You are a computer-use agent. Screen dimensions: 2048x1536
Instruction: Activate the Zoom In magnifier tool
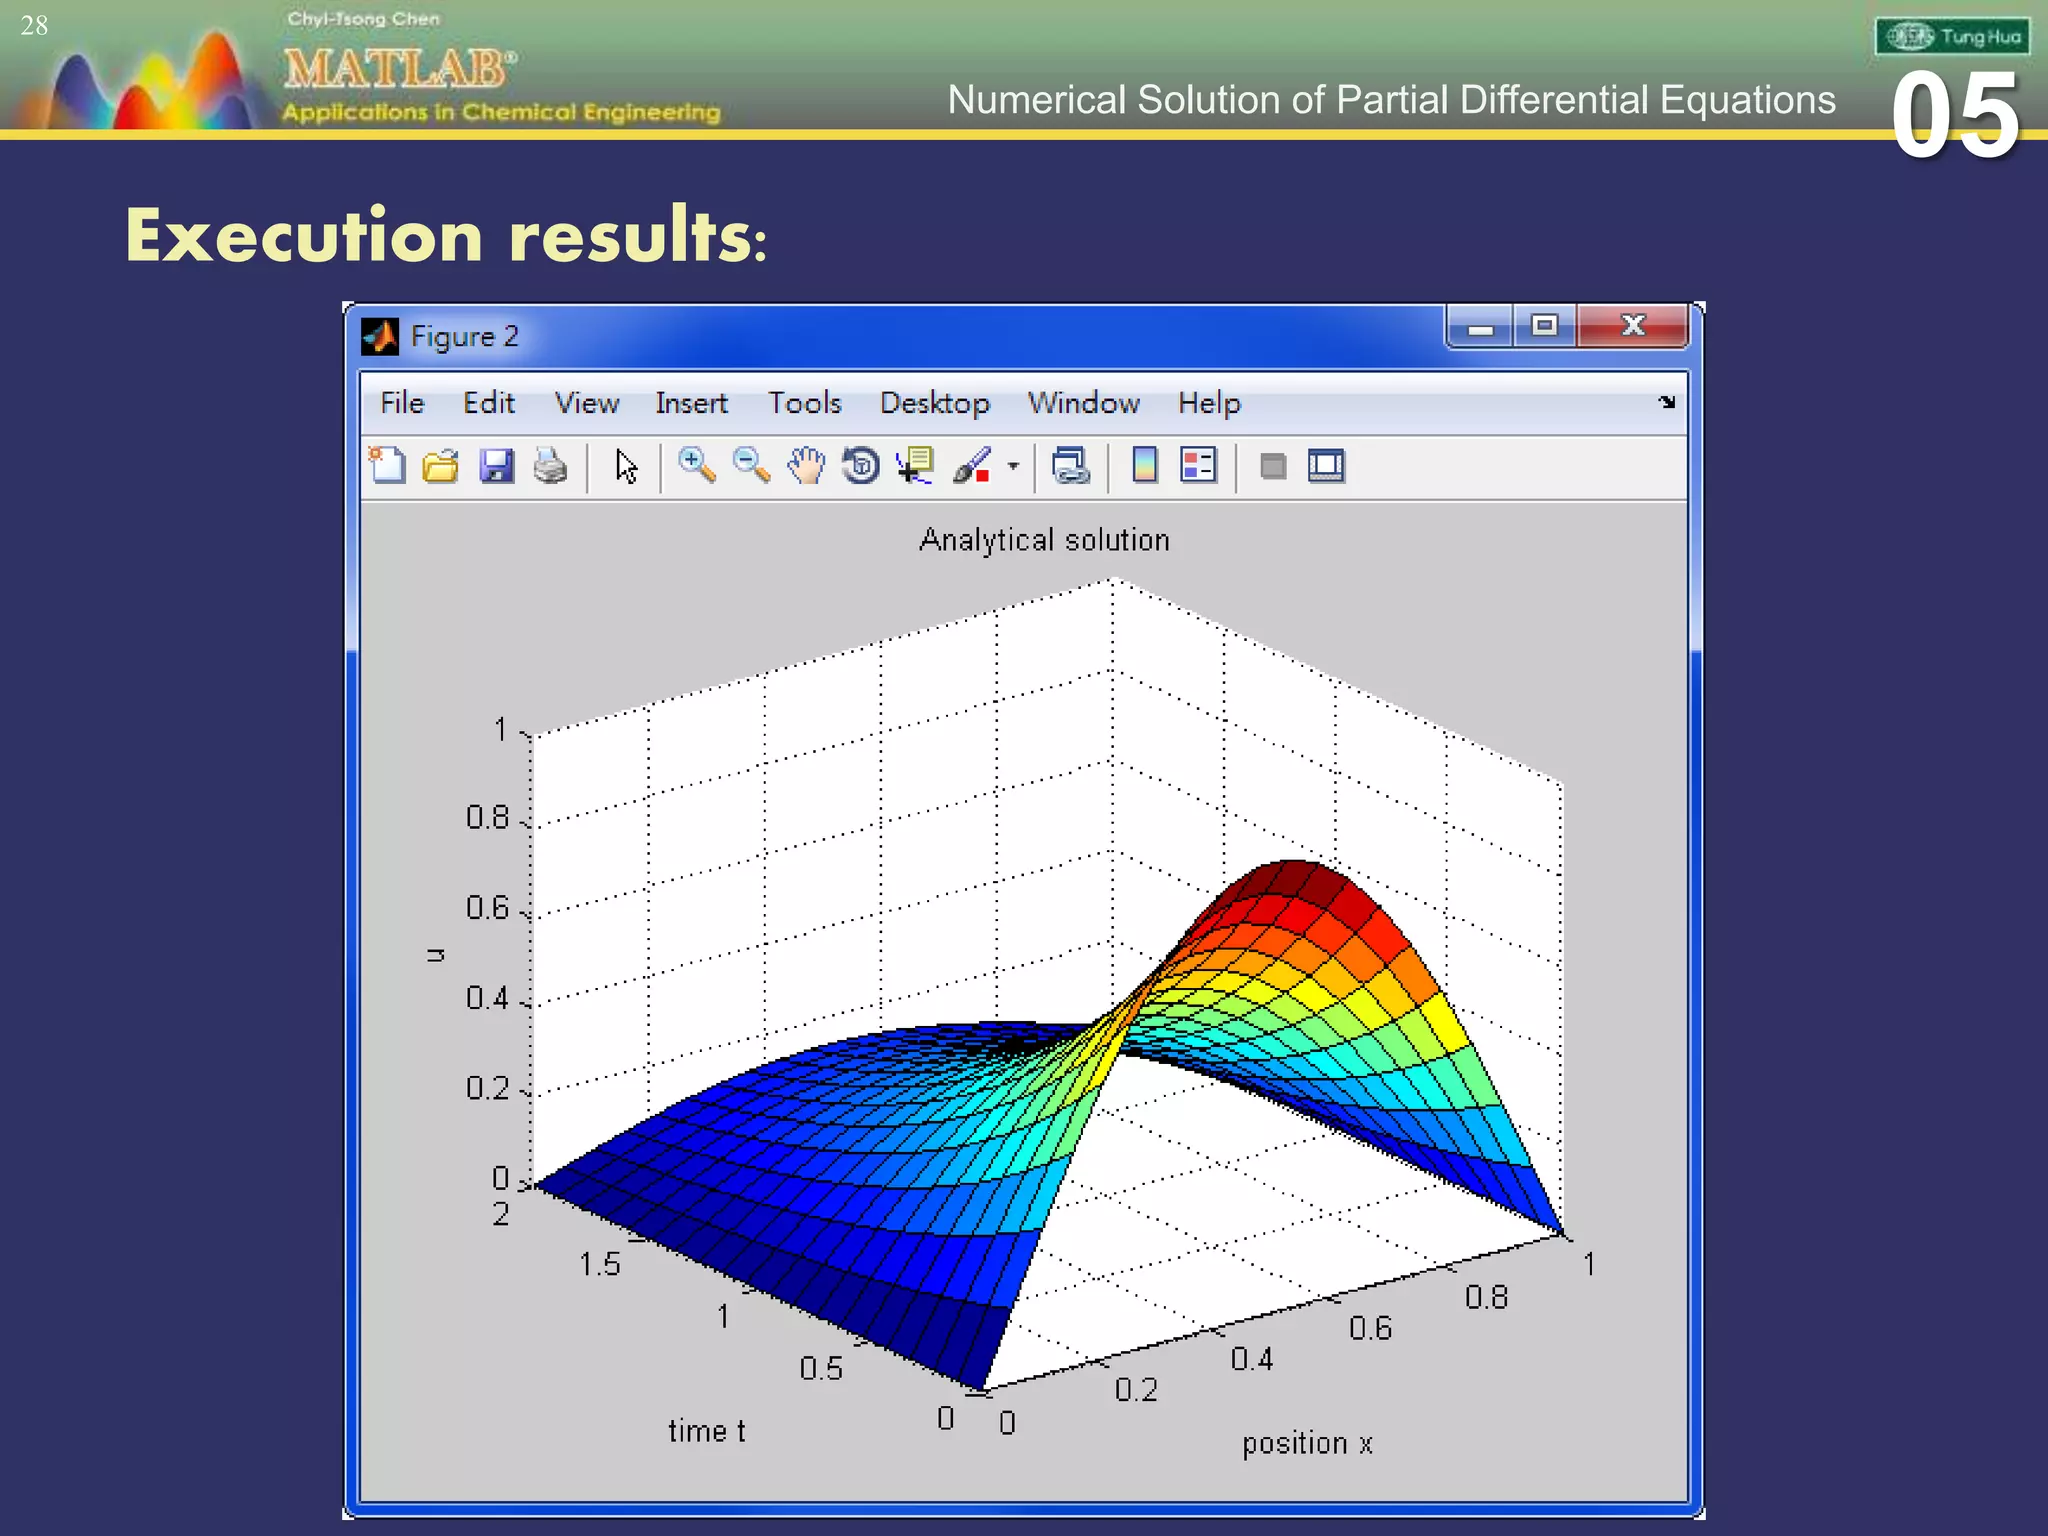pyautogui.click(x=696, y=466)
